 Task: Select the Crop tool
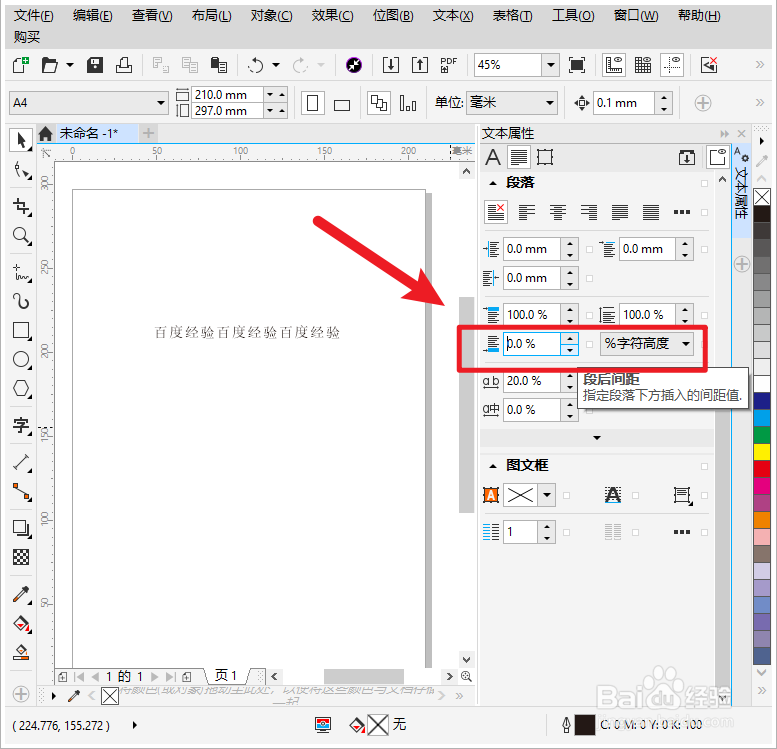(x=21, y=206)
